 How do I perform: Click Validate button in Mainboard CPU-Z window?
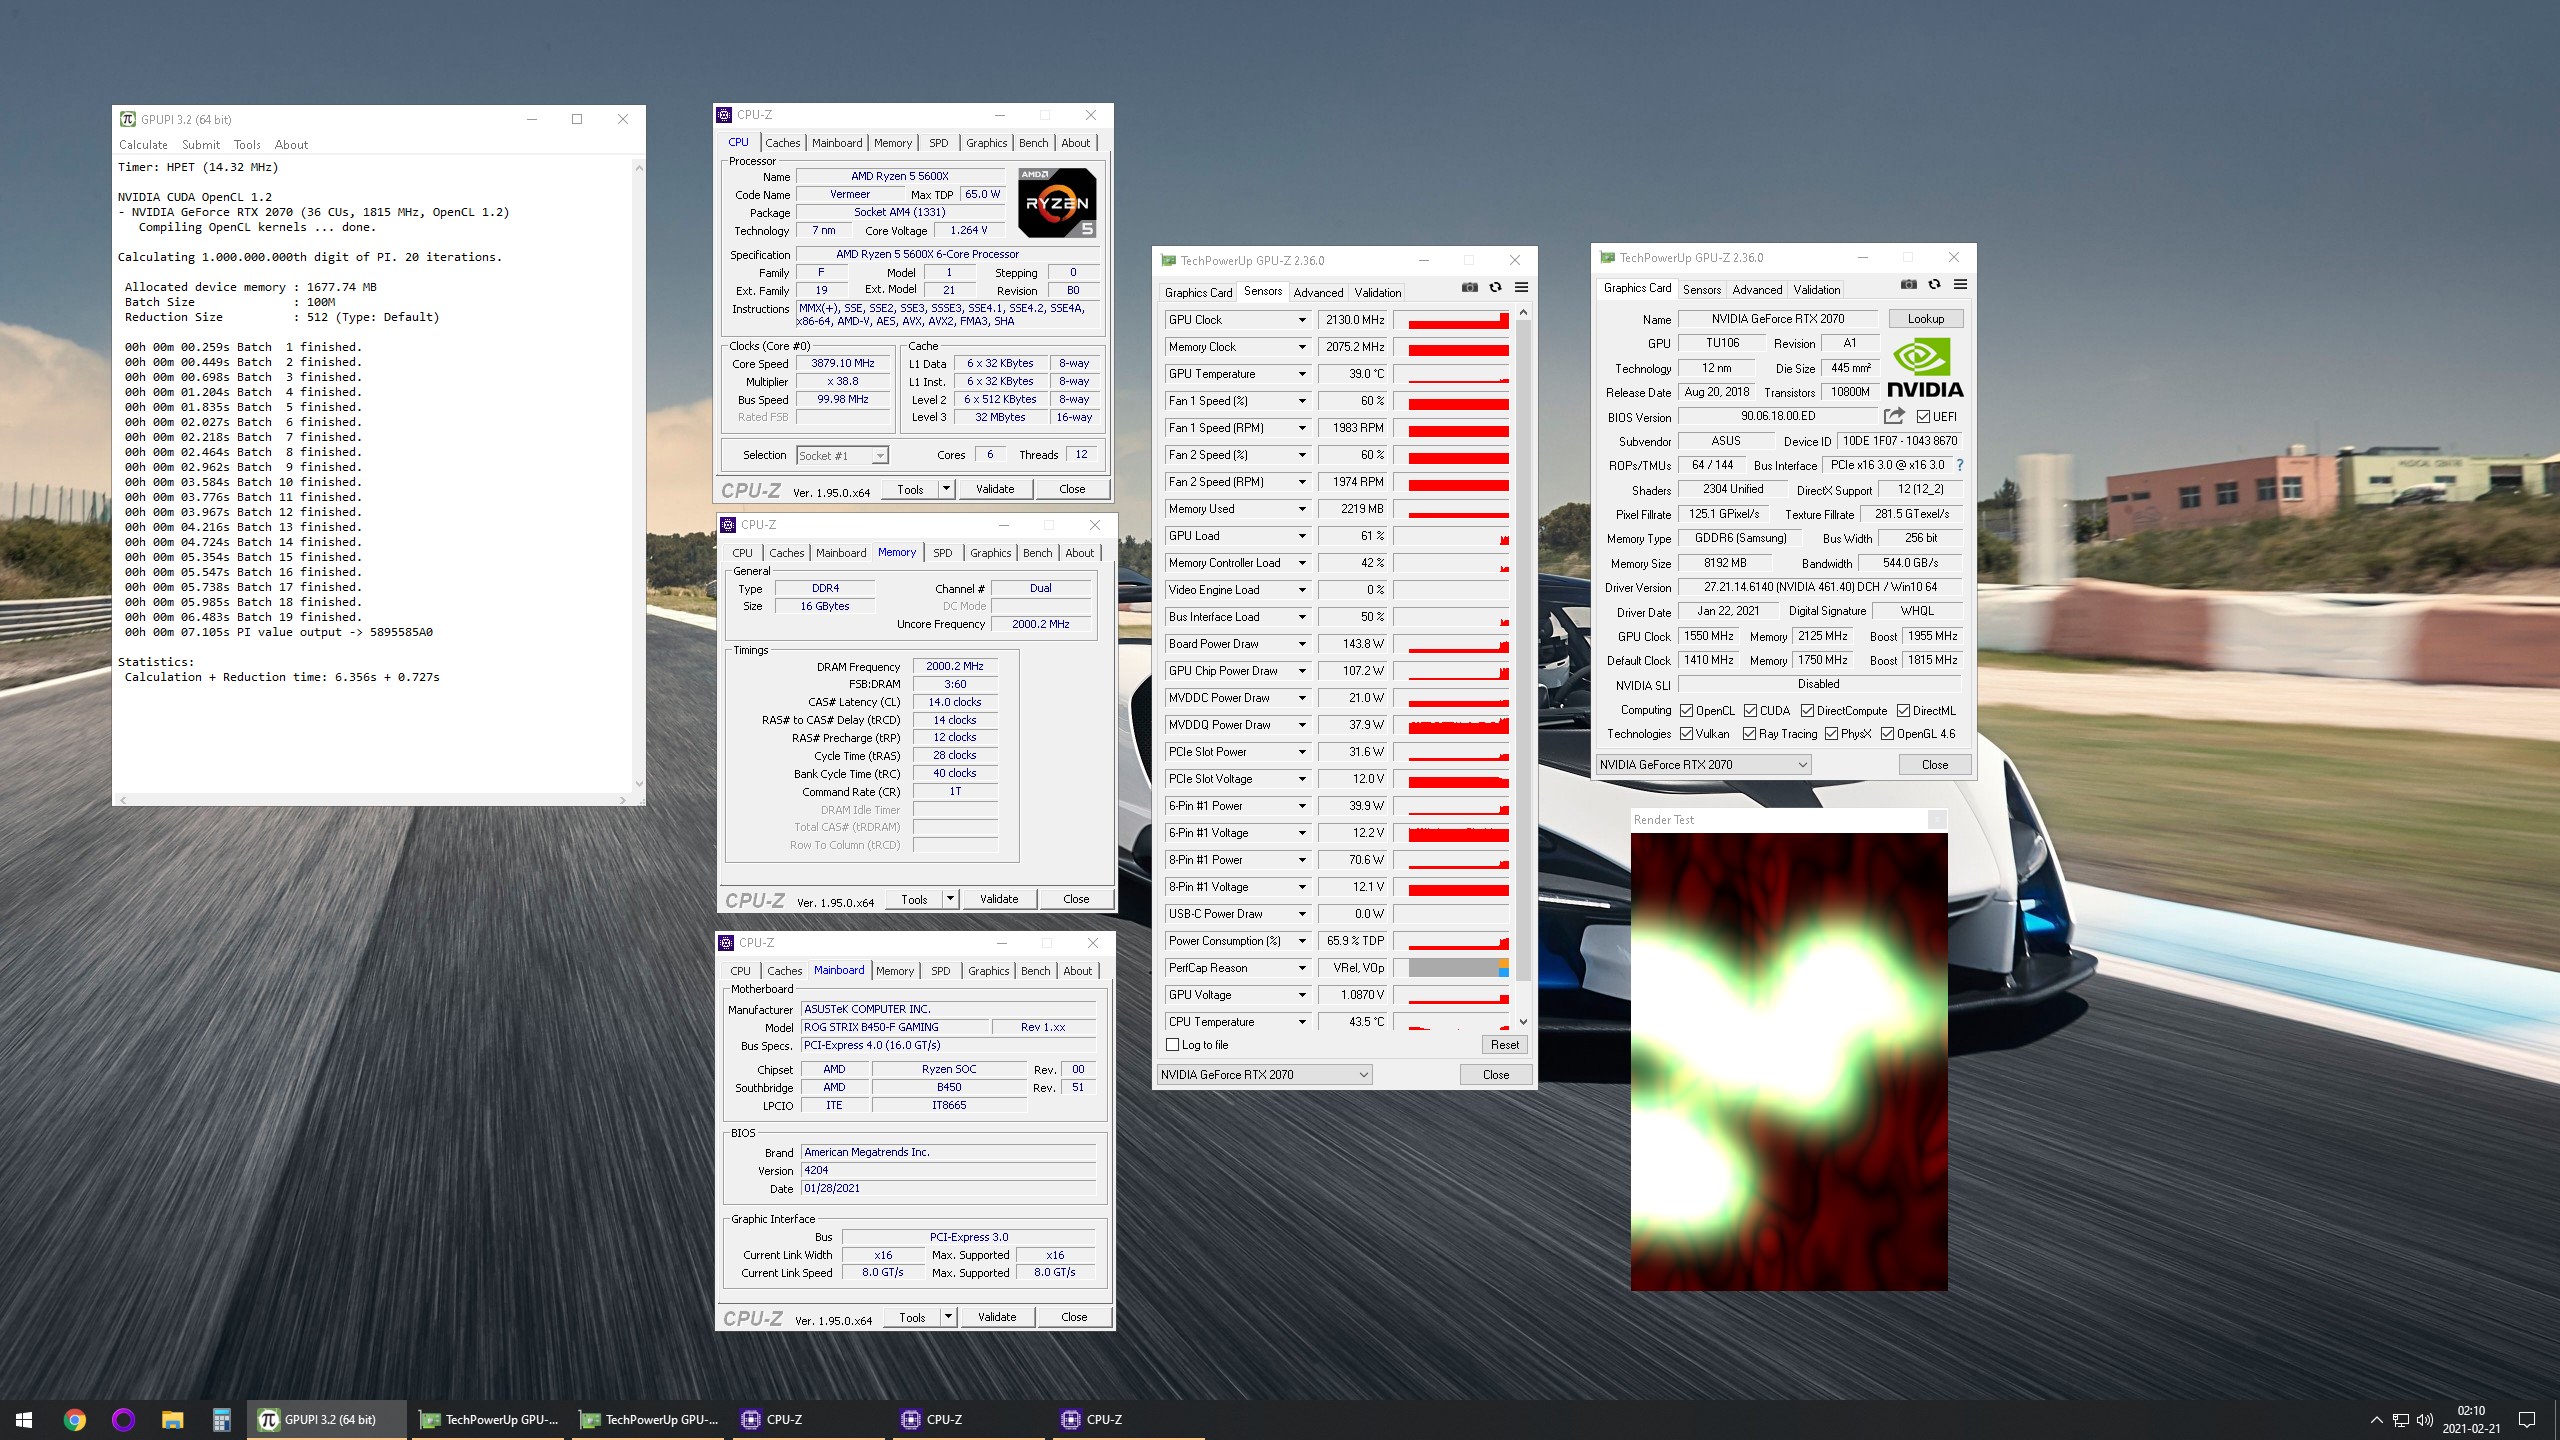pyautogui.click(x=997, y=1317)
